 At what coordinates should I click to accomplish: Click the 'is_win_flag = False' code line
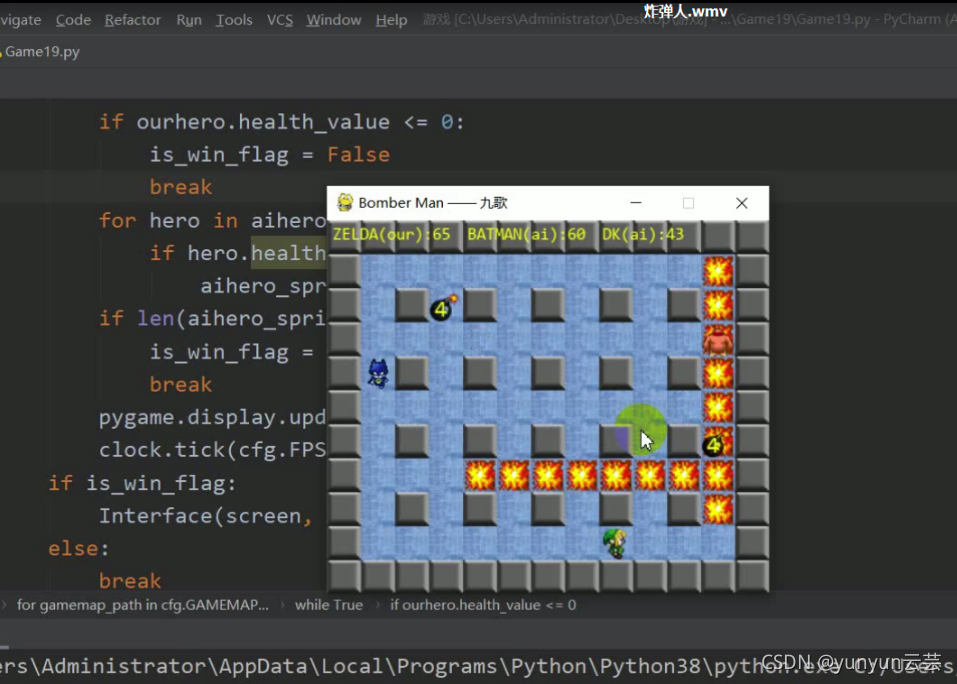[x=270, y=154]
